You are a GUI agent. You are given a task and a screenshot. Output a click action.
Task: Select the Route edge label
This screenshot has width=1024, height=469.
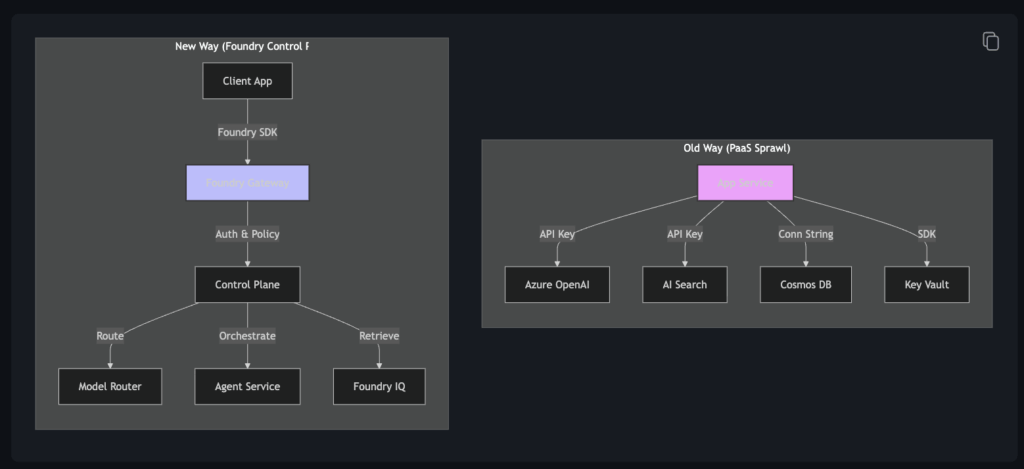click(110, 336)
